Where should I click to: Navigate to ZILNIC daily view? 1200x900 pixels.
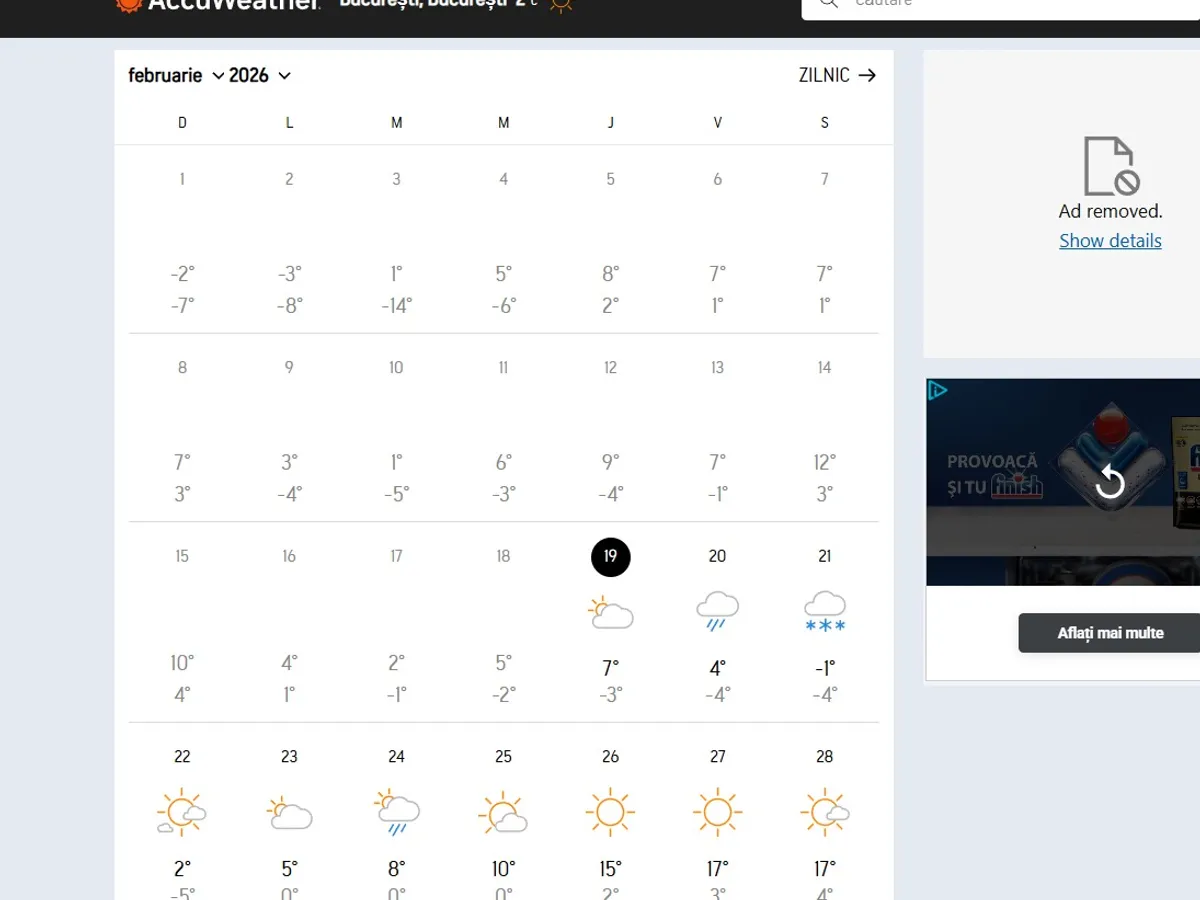tap(838, 75)
